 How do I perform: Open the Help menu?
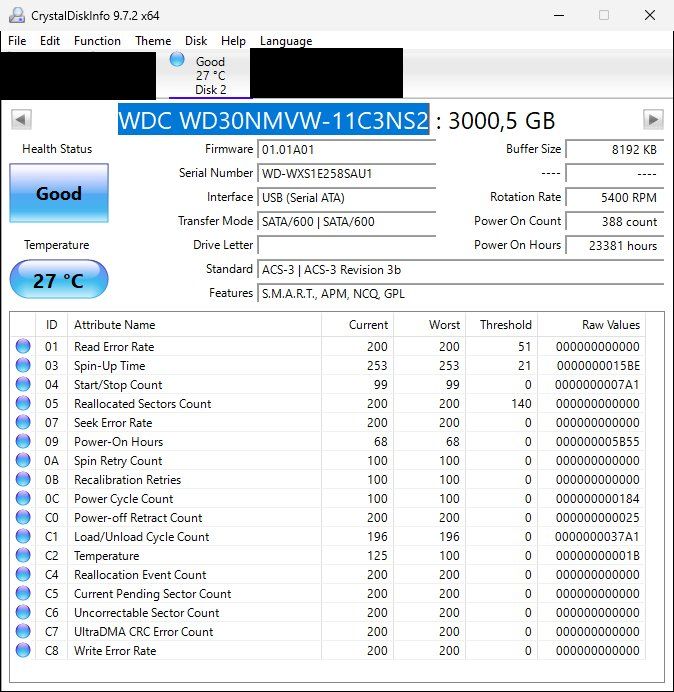pyautogui.click(x=233, y=41)
